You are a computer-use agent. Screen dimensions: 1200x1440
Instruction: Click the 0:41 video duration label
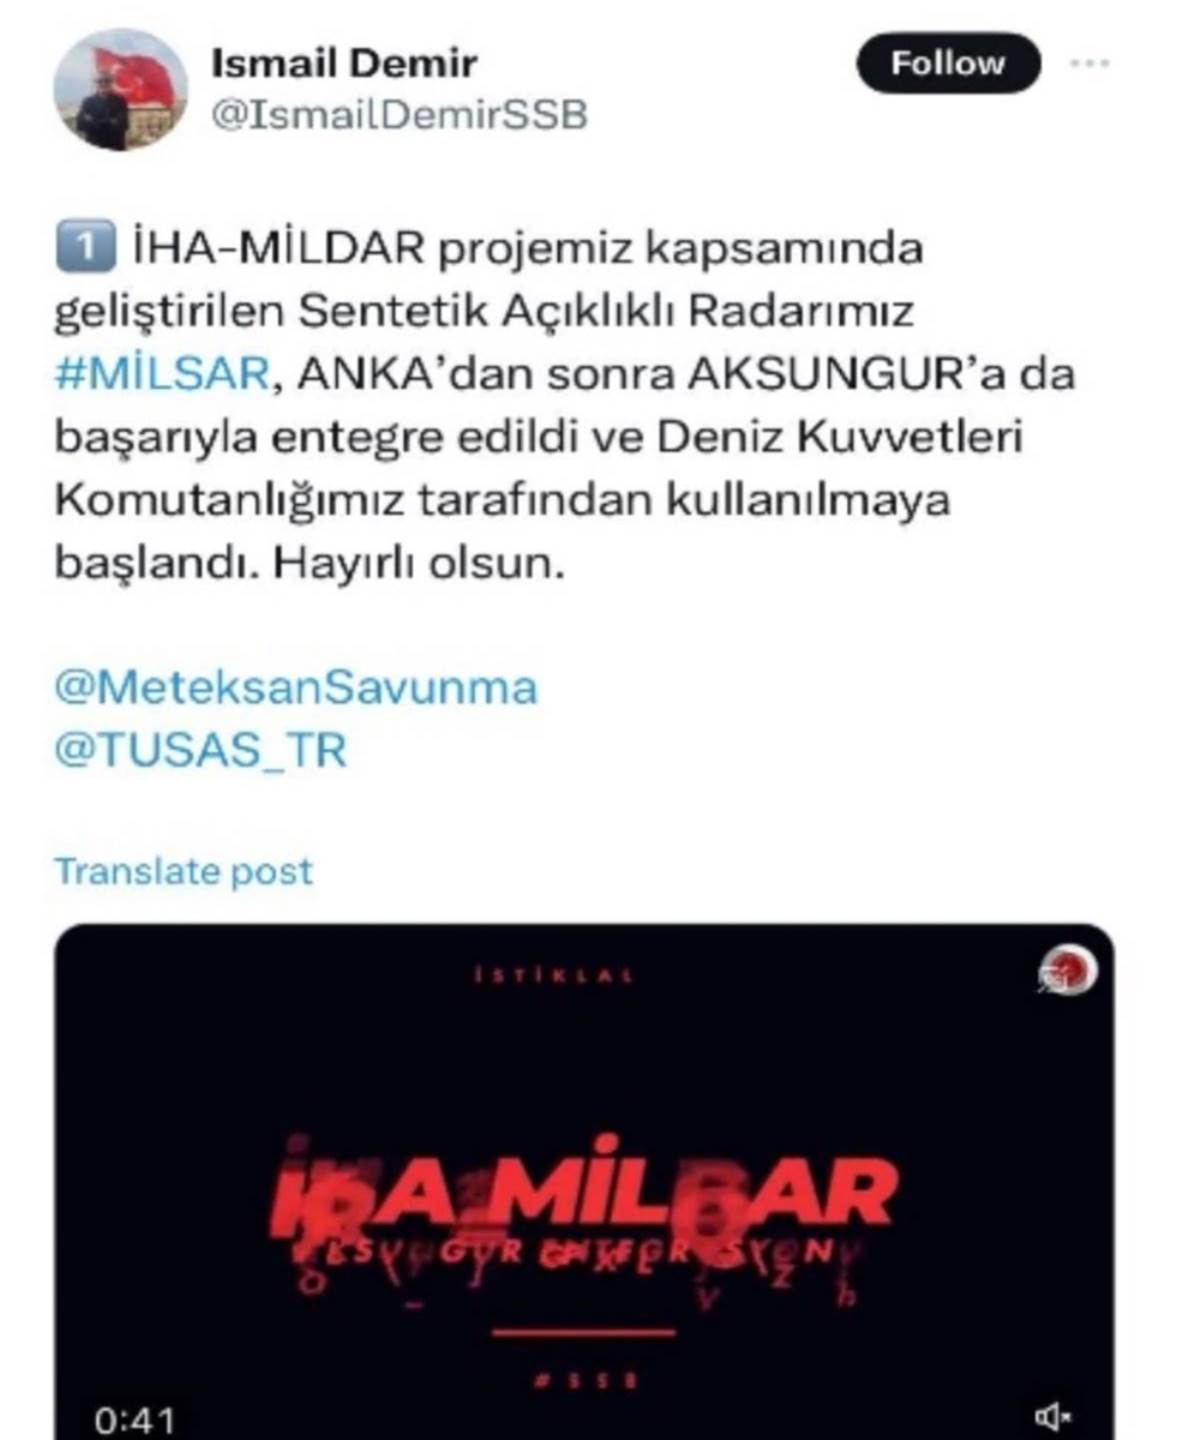coord(135,1420)
